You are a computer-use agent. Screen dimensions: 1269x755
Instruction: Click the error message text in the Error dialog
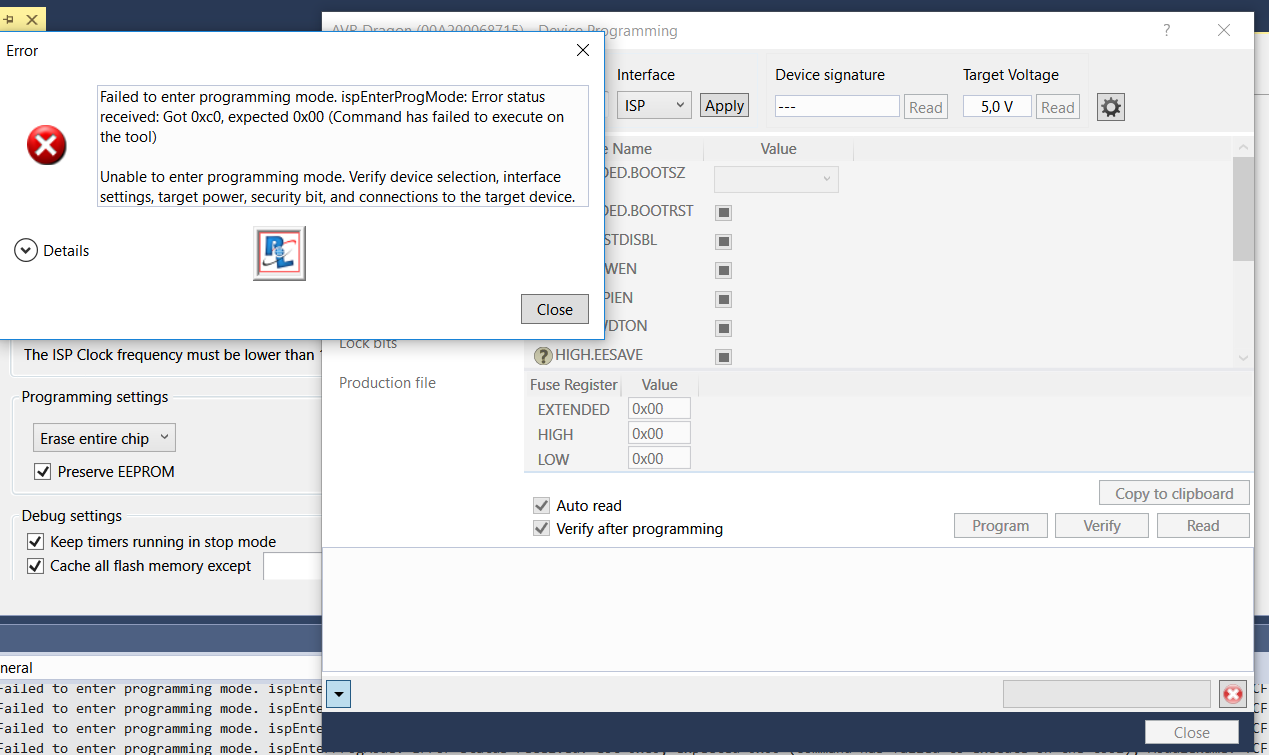tap(343, 146)
